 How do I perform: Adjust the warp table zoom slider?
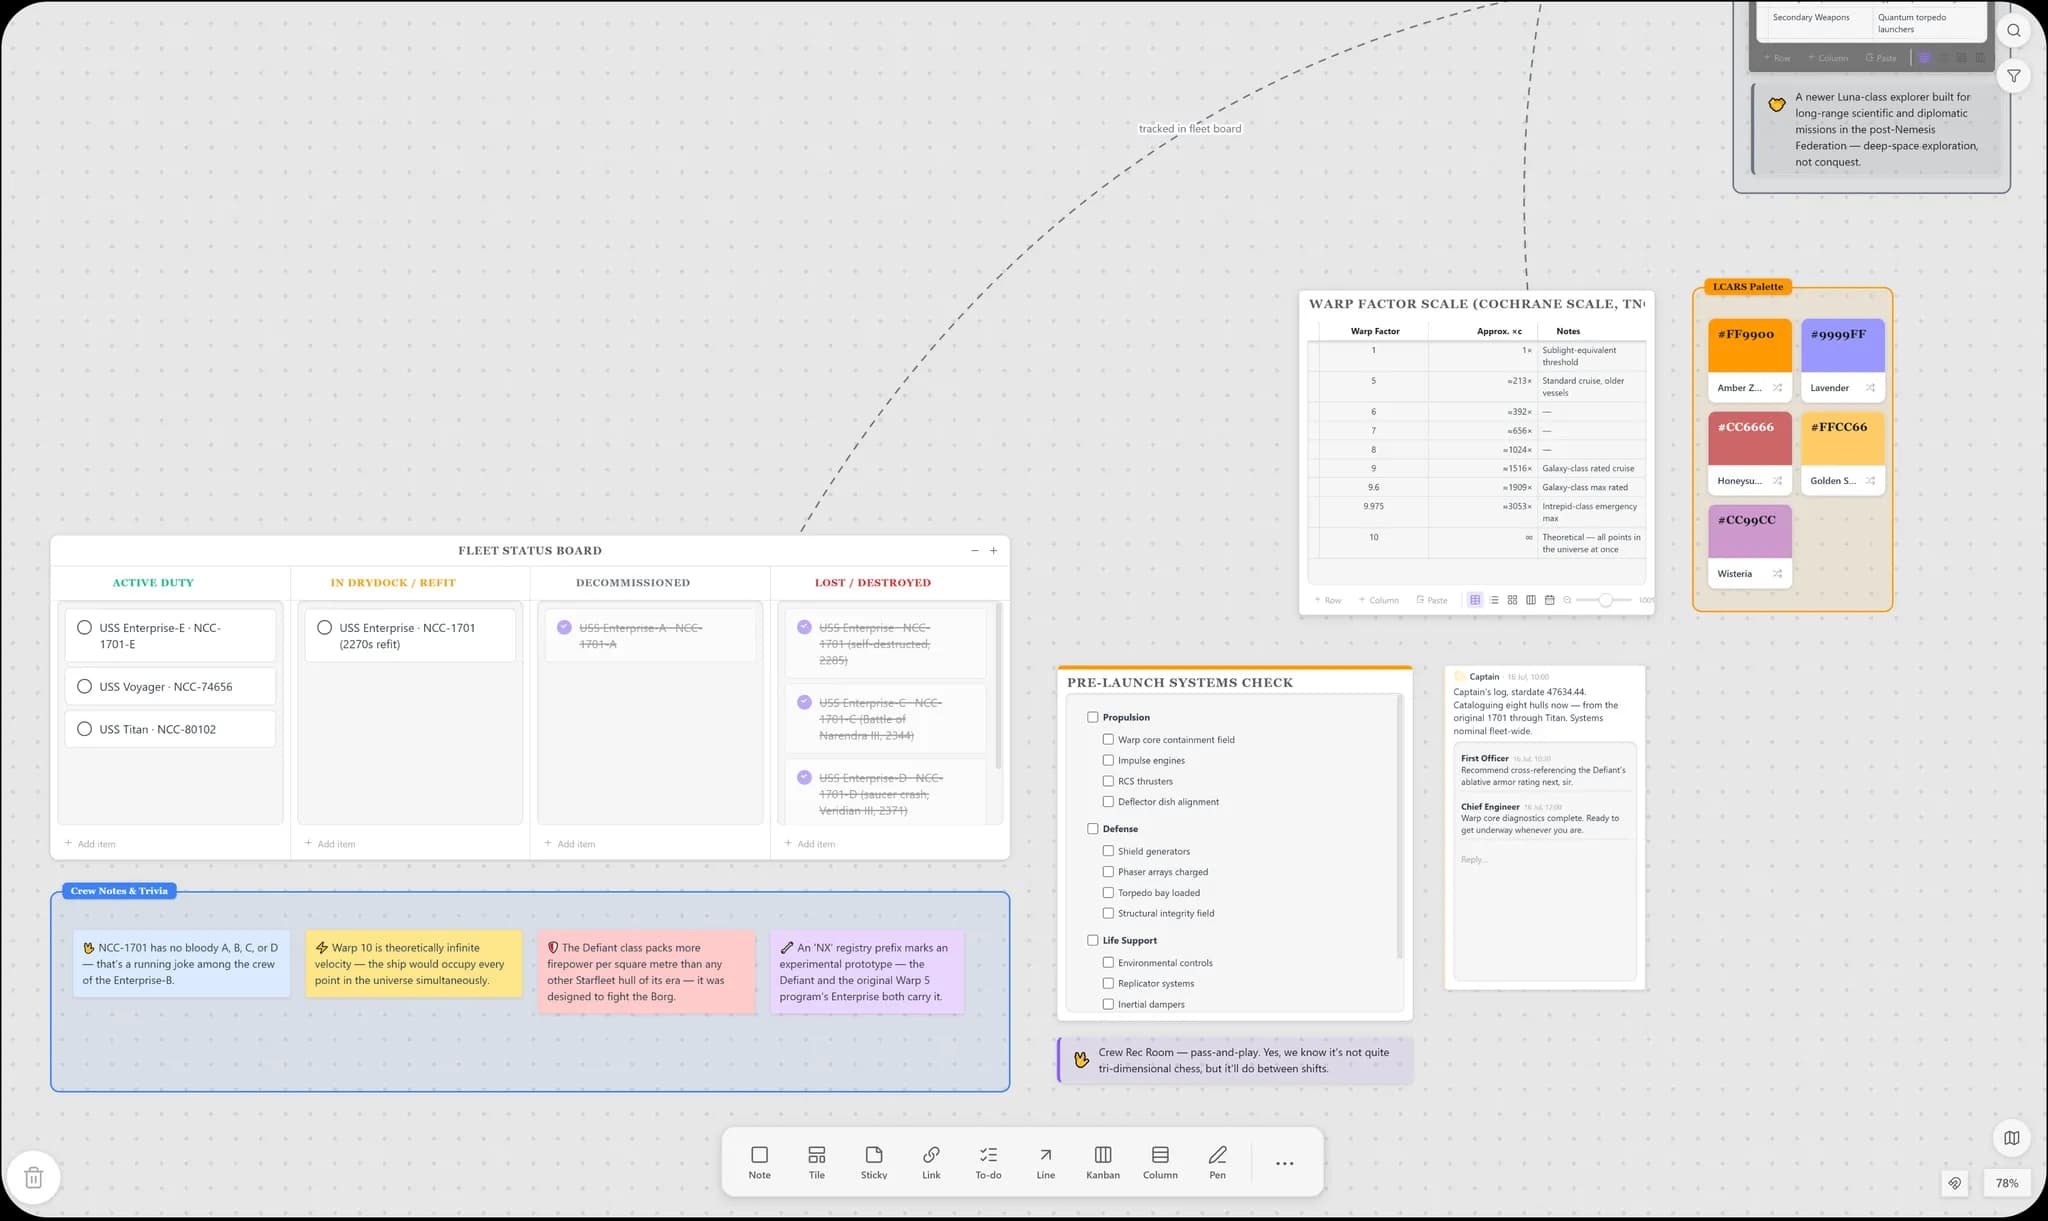pyautogui.click(x=1604, y=600)
